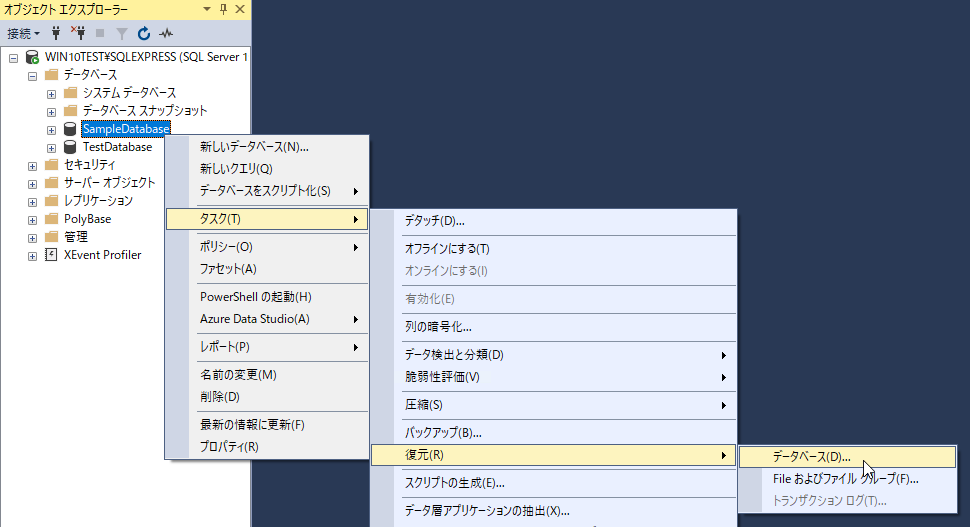Open the レポート(P) submenu
Image resolution: width=970 pixels, height=527 pixels.
pyautogui.click(x=267, y=347)
